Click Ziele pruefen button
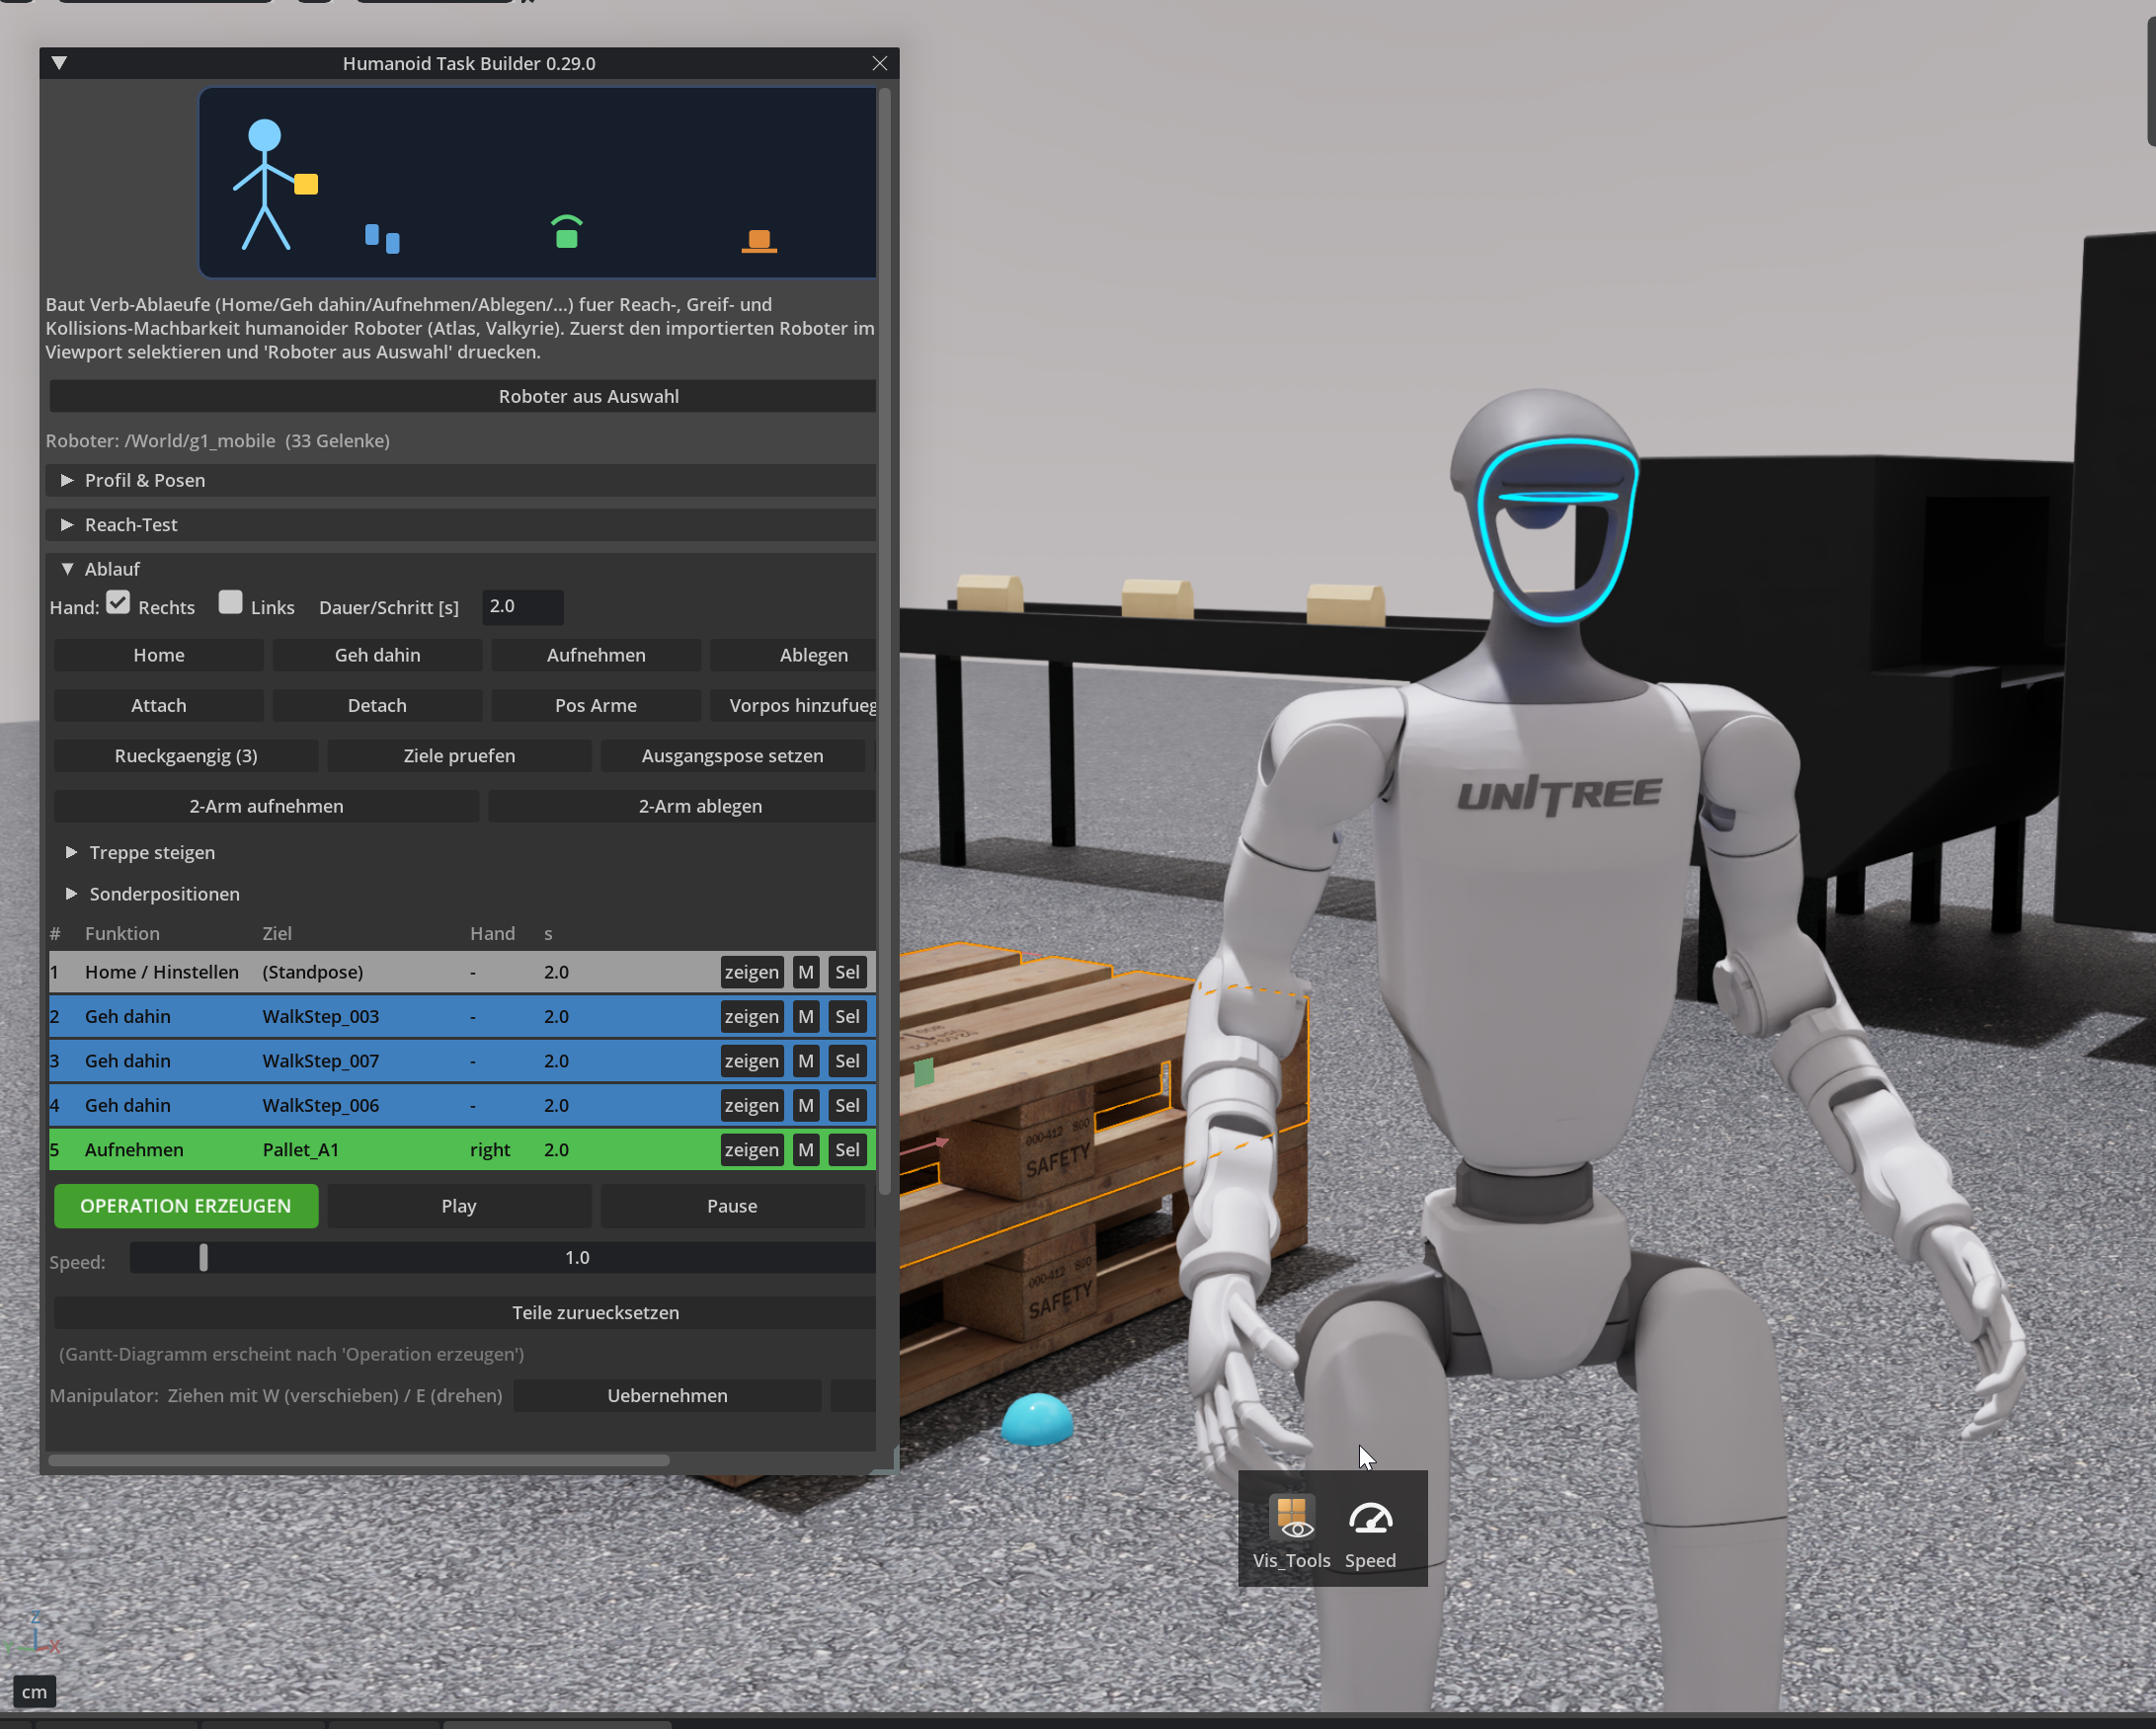The width and height of the screenshot is (2156, 1729). 459,756
